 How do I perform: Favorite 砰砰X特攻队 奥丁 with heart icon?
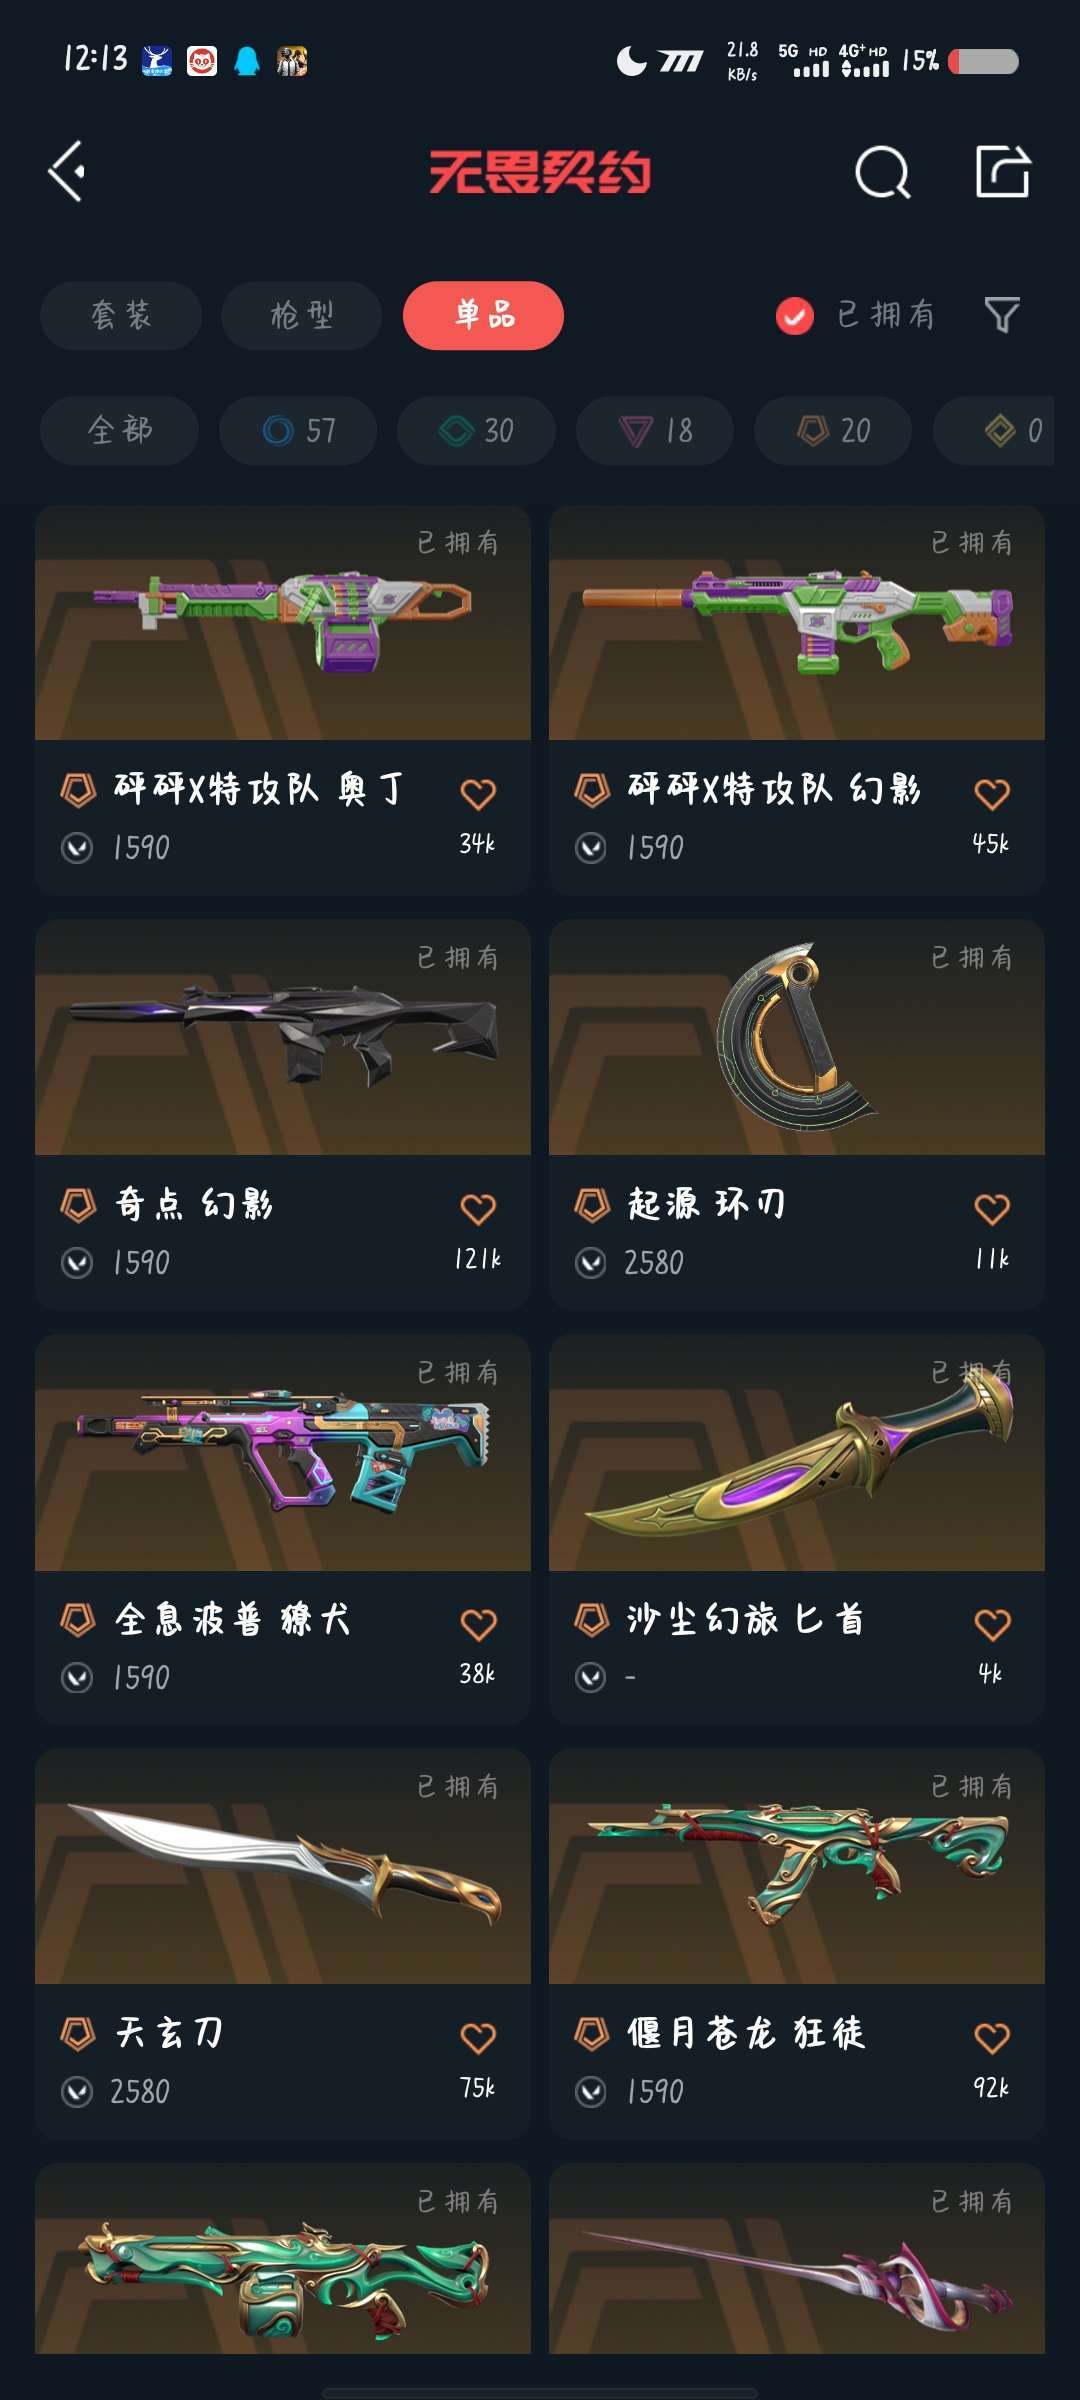point(478,795)
